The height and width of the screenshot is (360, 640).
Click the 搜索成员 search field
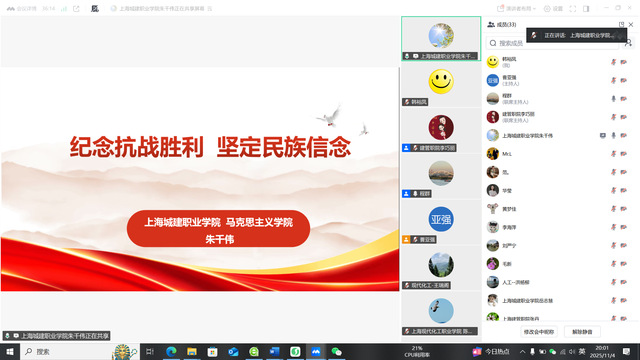[552, 43]
